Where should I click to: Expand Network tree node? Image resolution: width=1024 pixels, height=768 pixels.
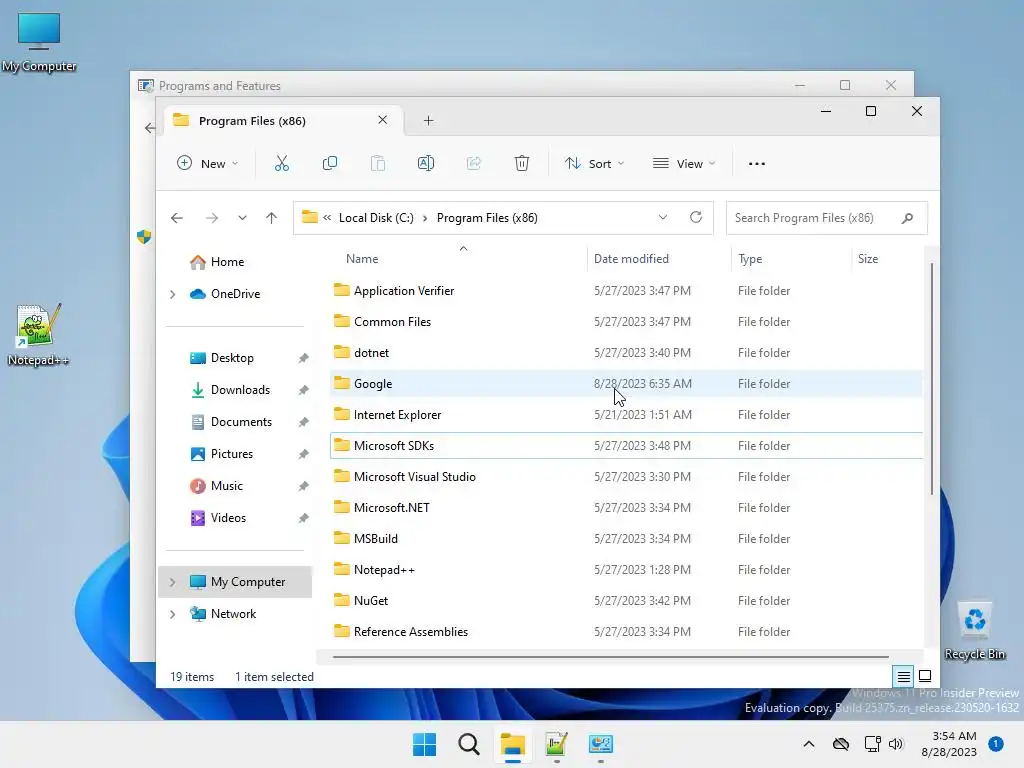173,614
